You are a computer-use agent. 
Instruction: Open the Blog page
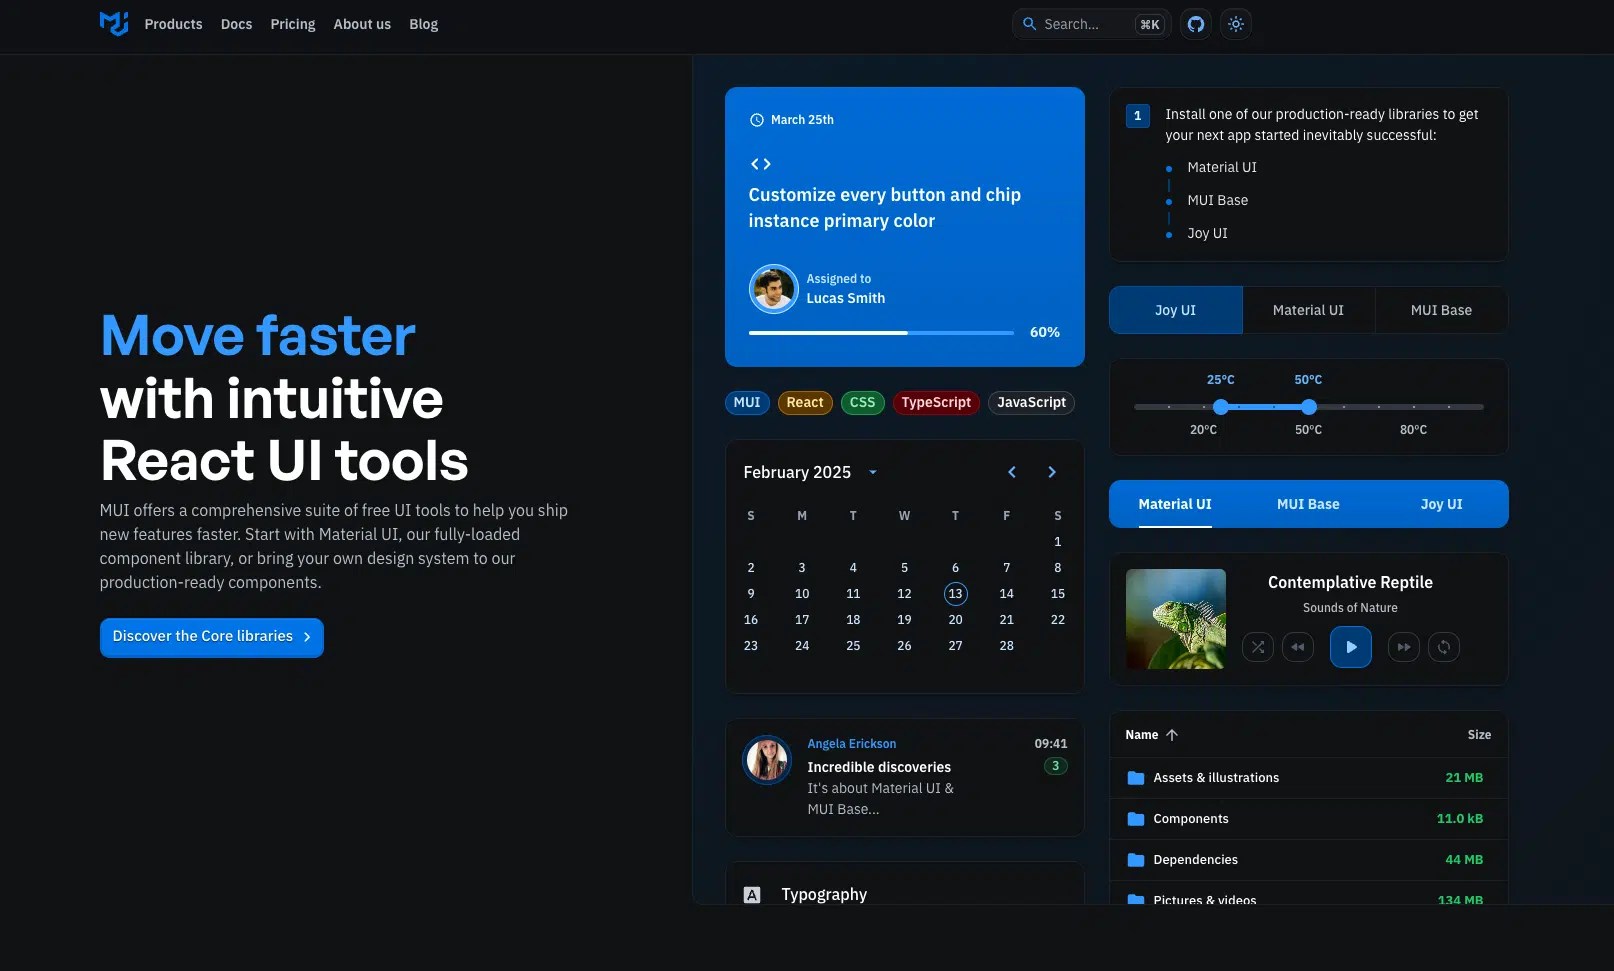tap(424, 24)
